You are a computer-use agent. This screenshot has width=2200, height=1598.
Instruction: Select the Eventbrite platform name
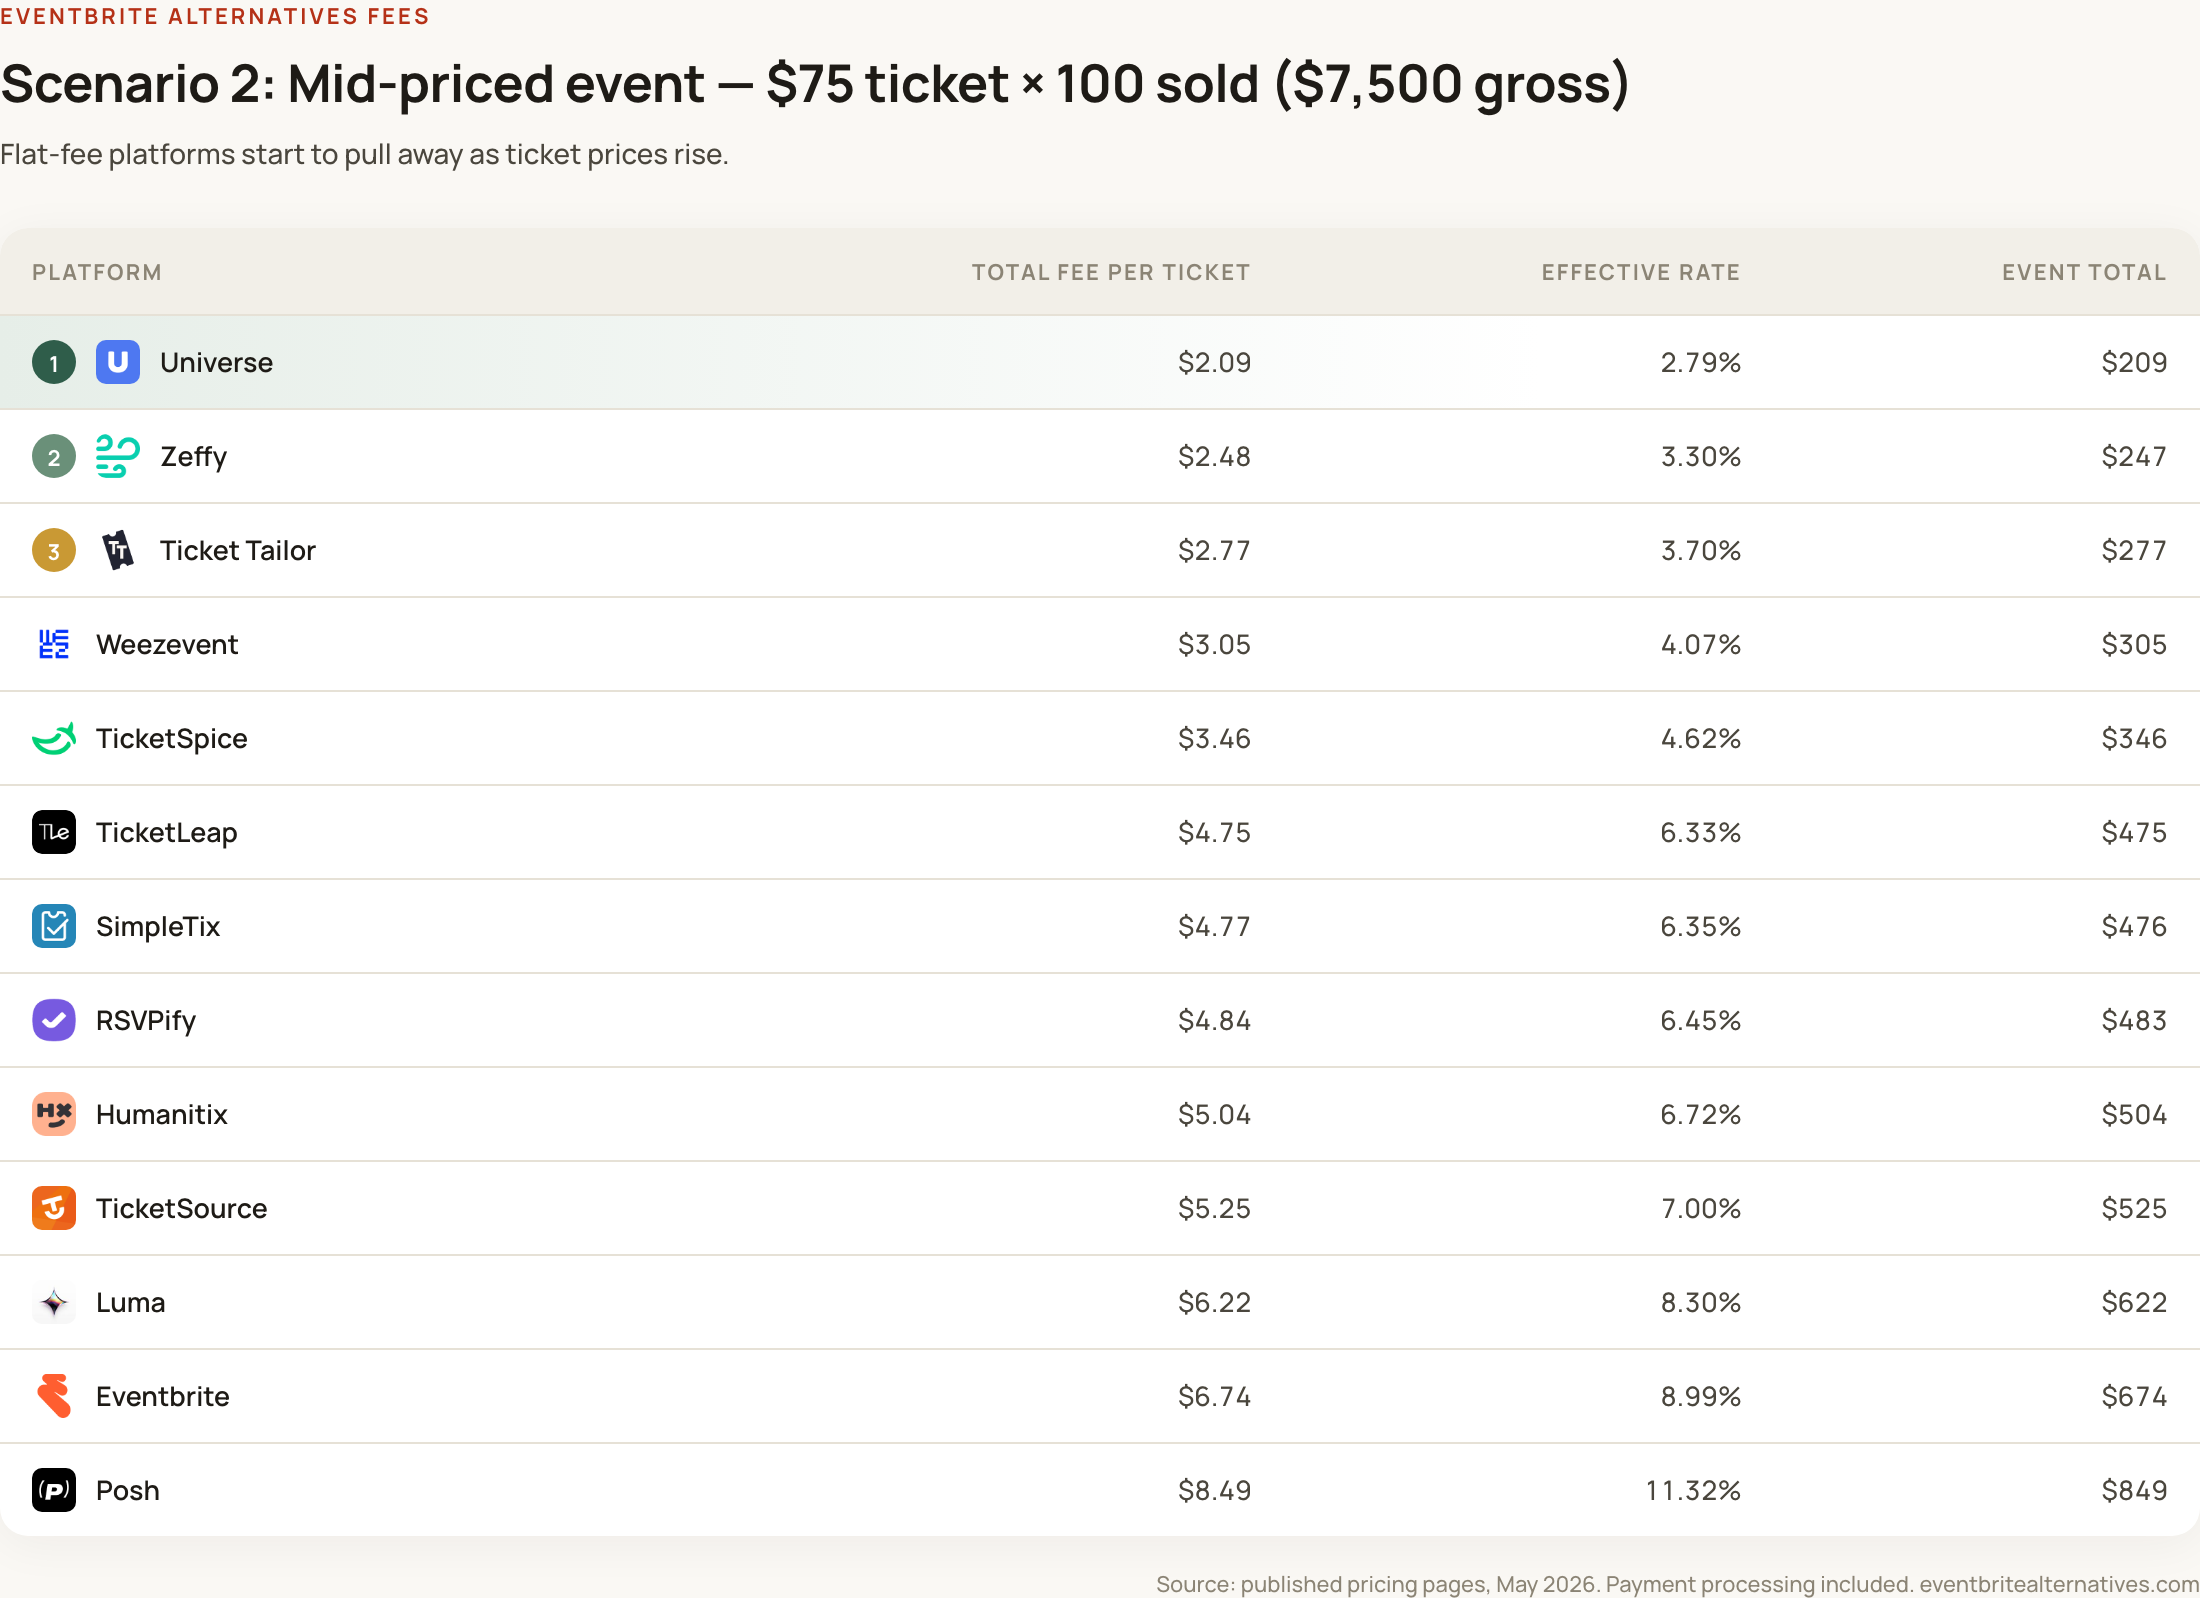point(163,1396)
